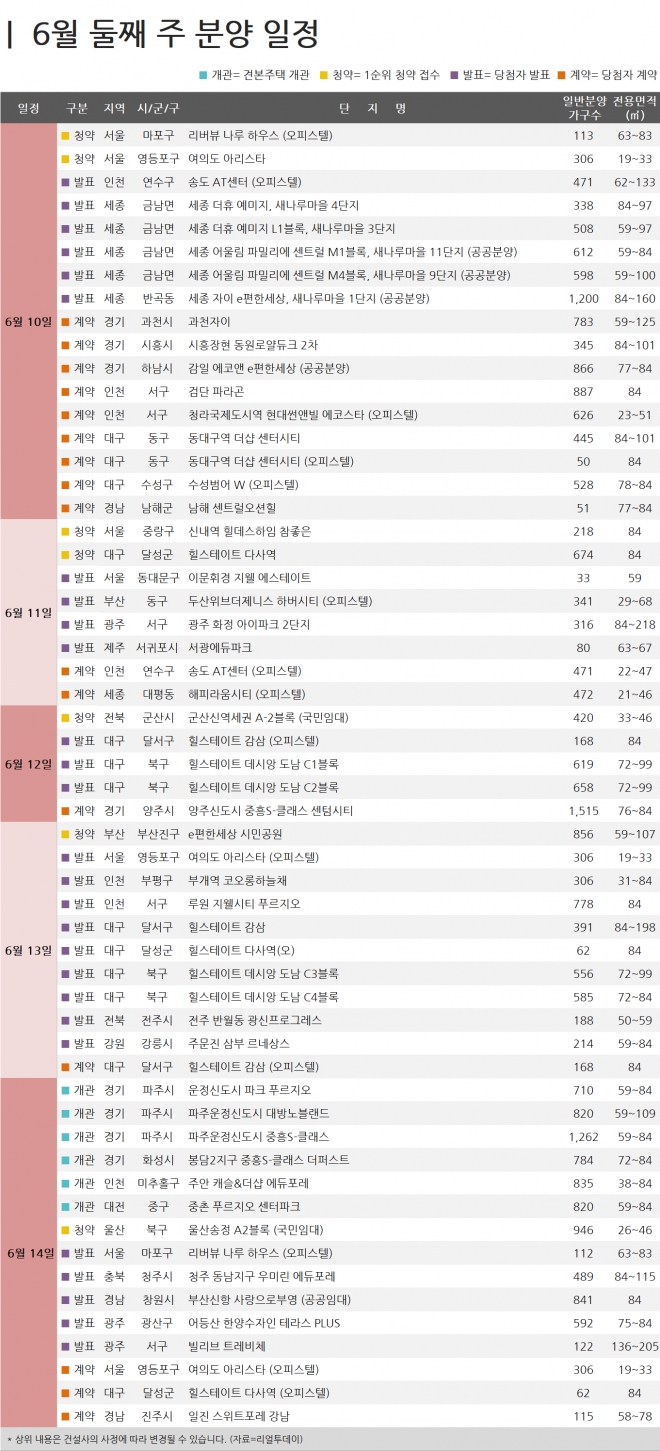
Task: Click the orange 계약 legend square
Action: tap(563, 75)
